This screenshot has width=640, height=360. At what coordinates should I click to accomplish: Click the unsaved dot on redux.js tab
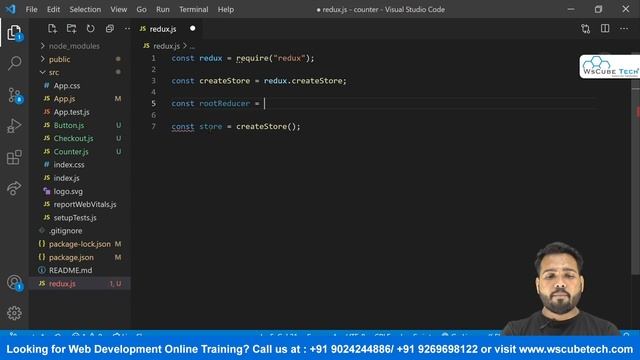193,29
